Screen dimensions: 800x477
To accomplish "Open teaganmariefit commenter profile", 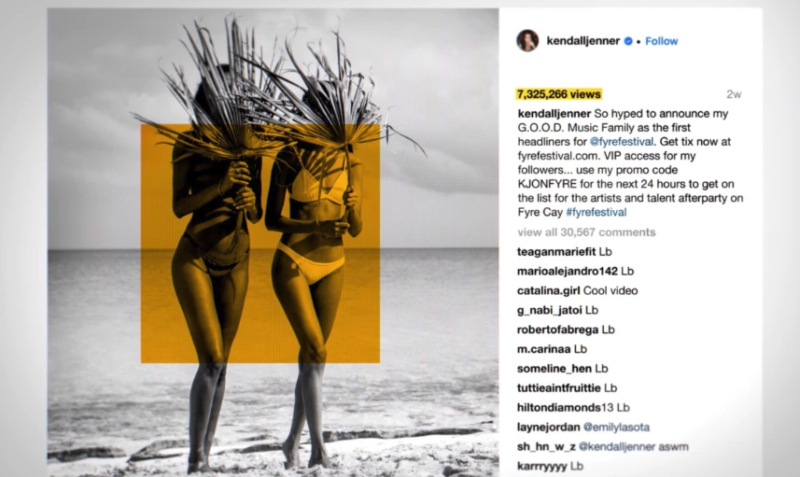I will click(556, 252).
